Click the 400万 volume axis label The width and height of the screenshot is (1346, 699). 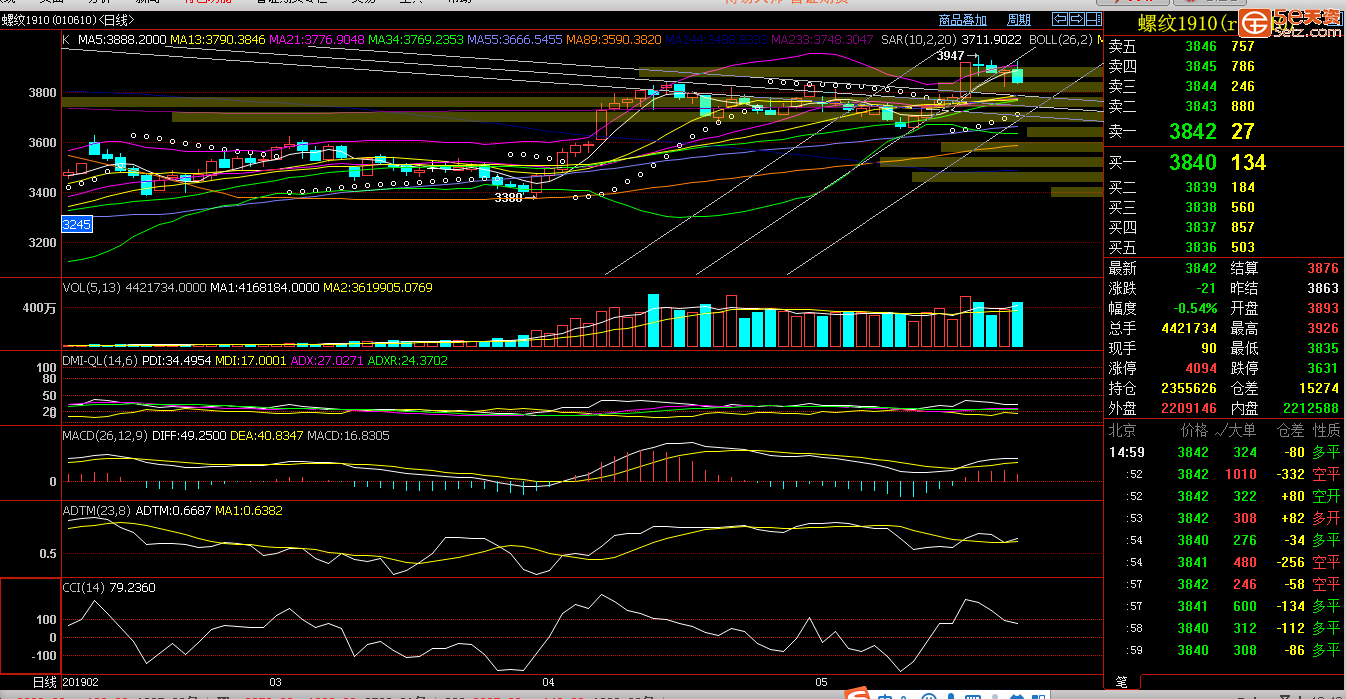click(x=38, y=308)
